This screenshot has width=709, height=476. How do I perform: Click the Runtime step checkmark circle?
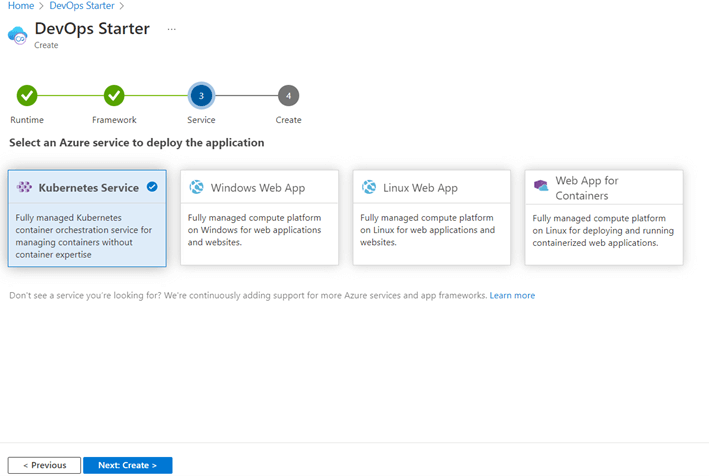[x=27, y=95]
